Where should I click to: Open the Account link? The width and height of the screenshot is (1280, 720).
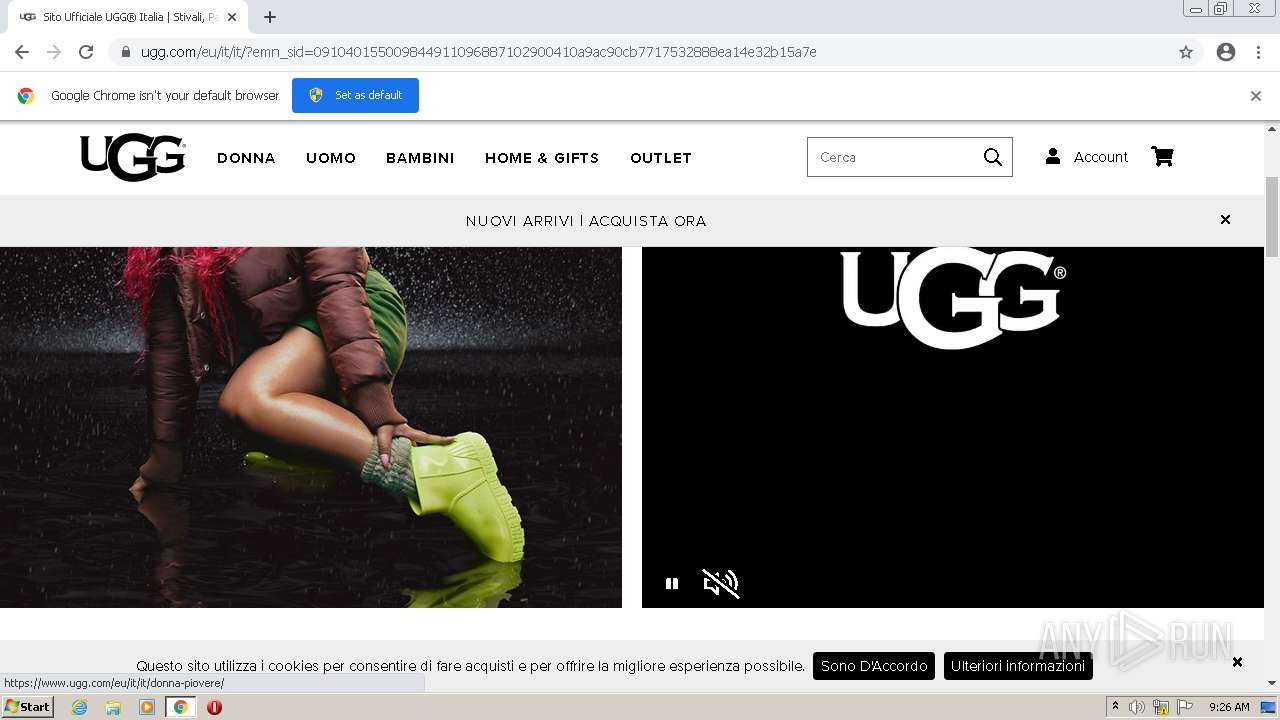click(x=1100, y=157)
